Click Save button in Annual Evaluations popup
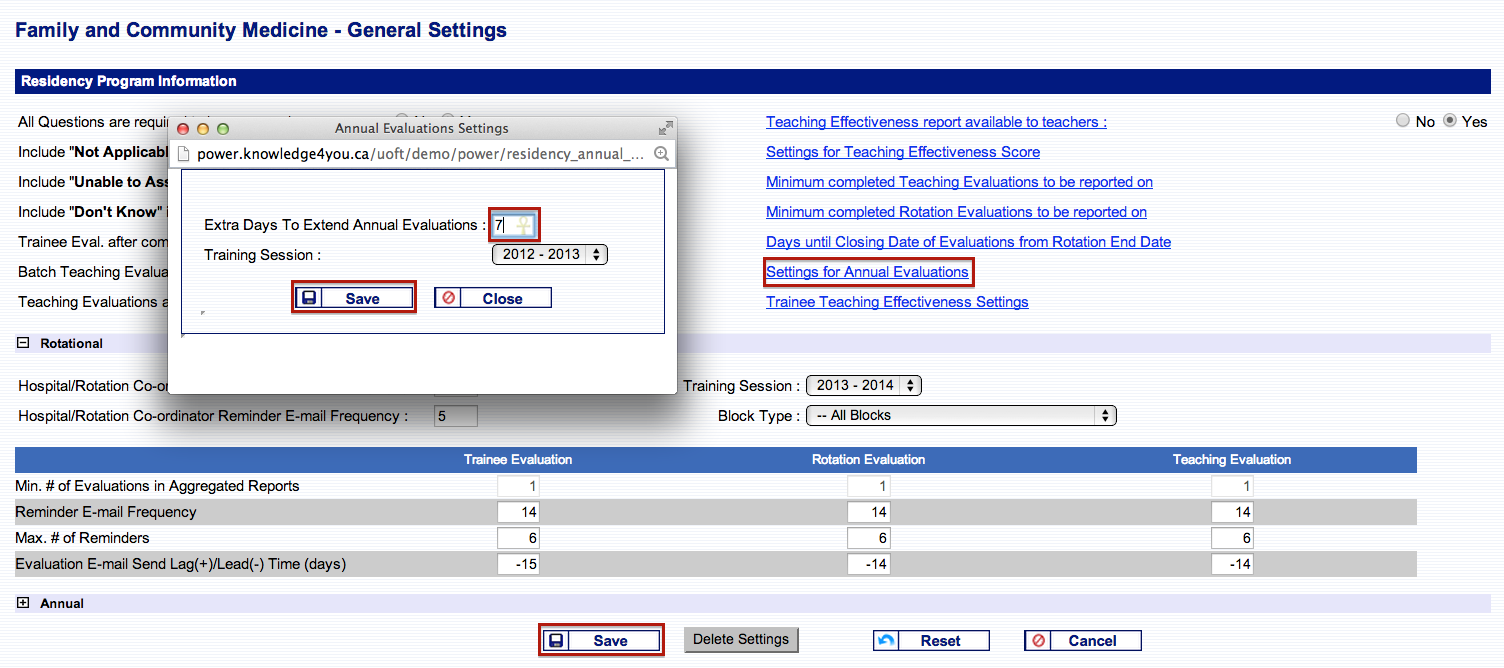 (353, 298)
